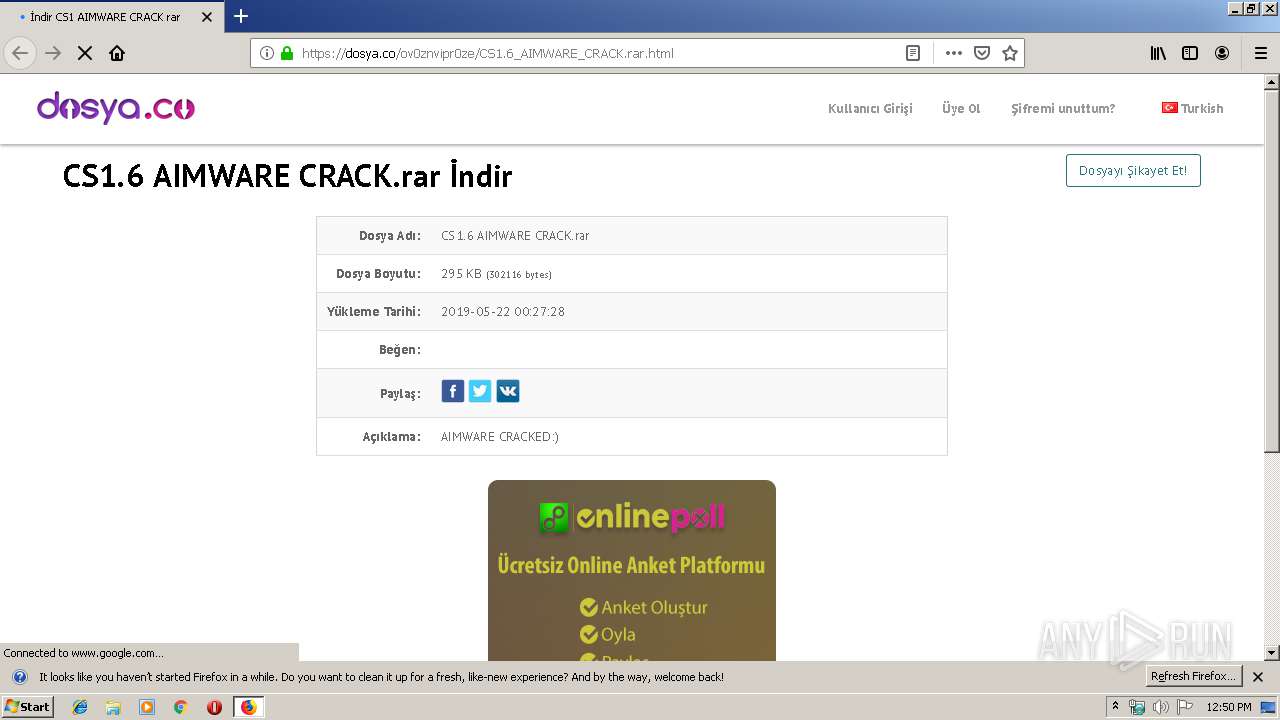Image resolution: width=1280 pixels, height=720 pixels.
Task: View secure connection padlock details
Action: pos(287,53)
